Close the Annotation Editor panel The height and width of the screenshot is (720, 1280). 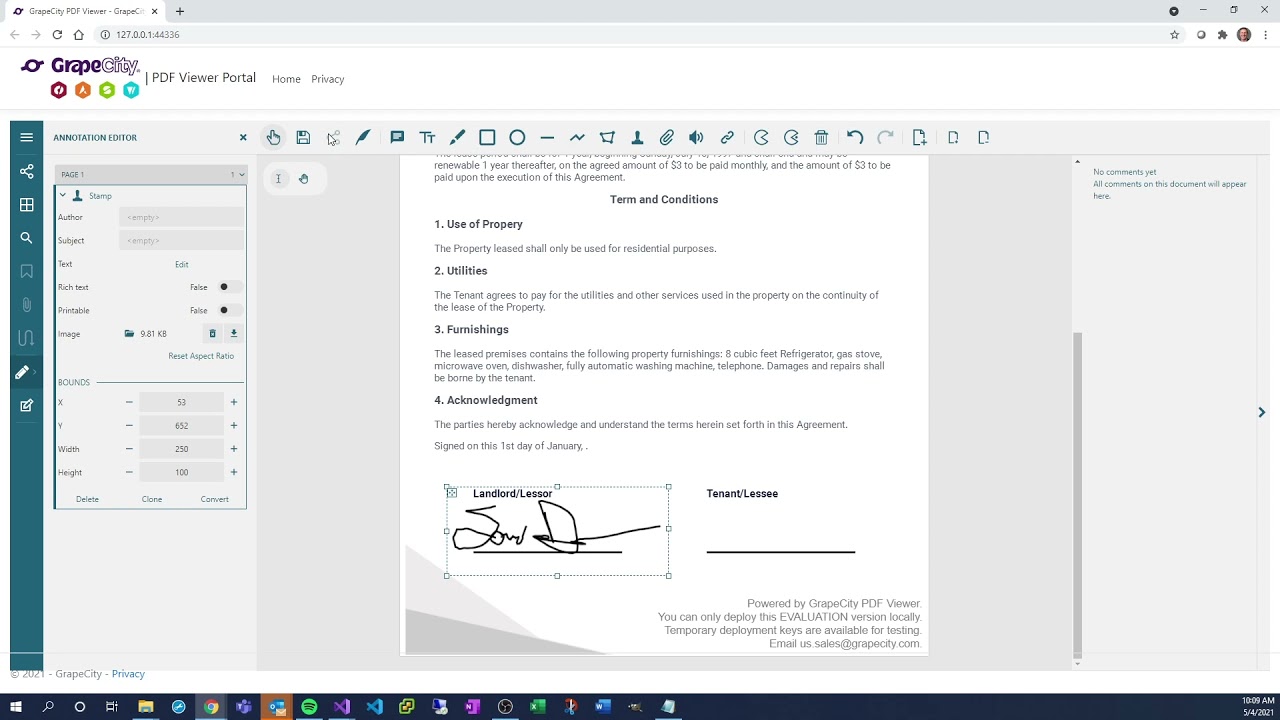tap(243, 137)
